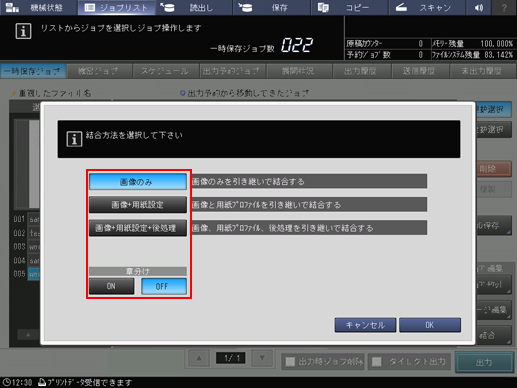Go to previous page with up arrow
The image size is (517, 388).
pyautogui.click(x=199, y=358)
